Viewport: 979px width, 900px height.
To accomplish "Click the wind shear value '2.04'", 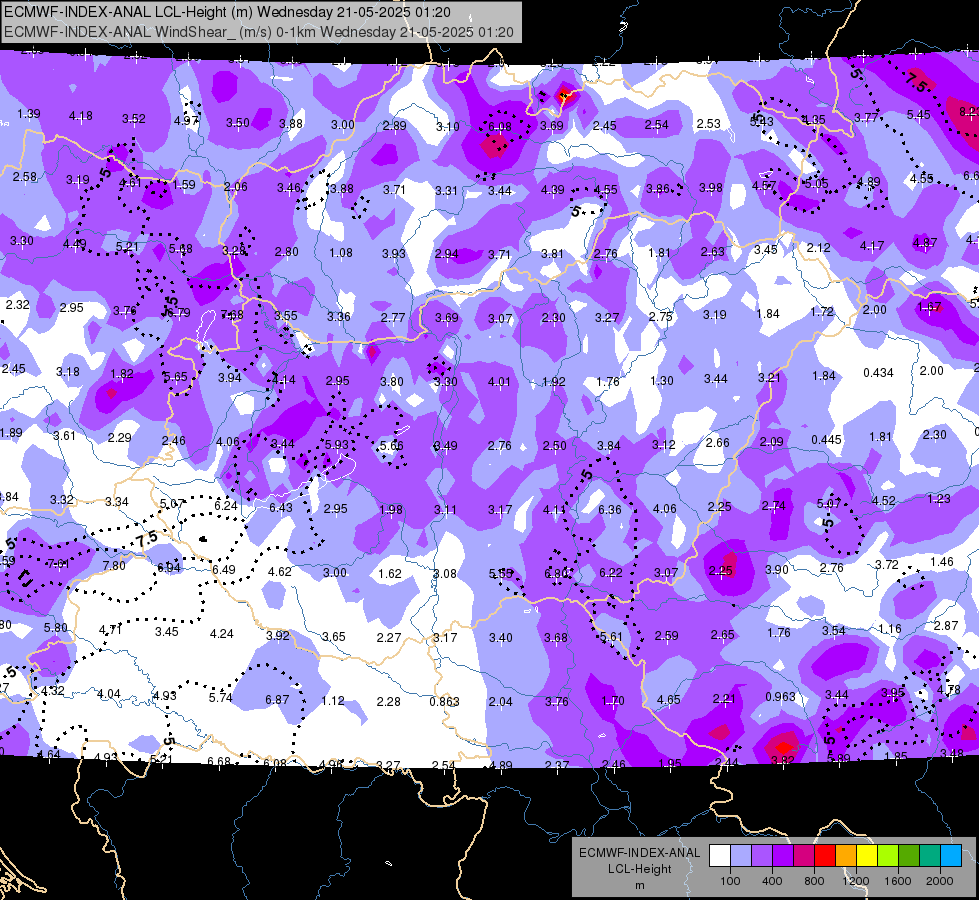I will pyautogui.click(x=500, y=702).
